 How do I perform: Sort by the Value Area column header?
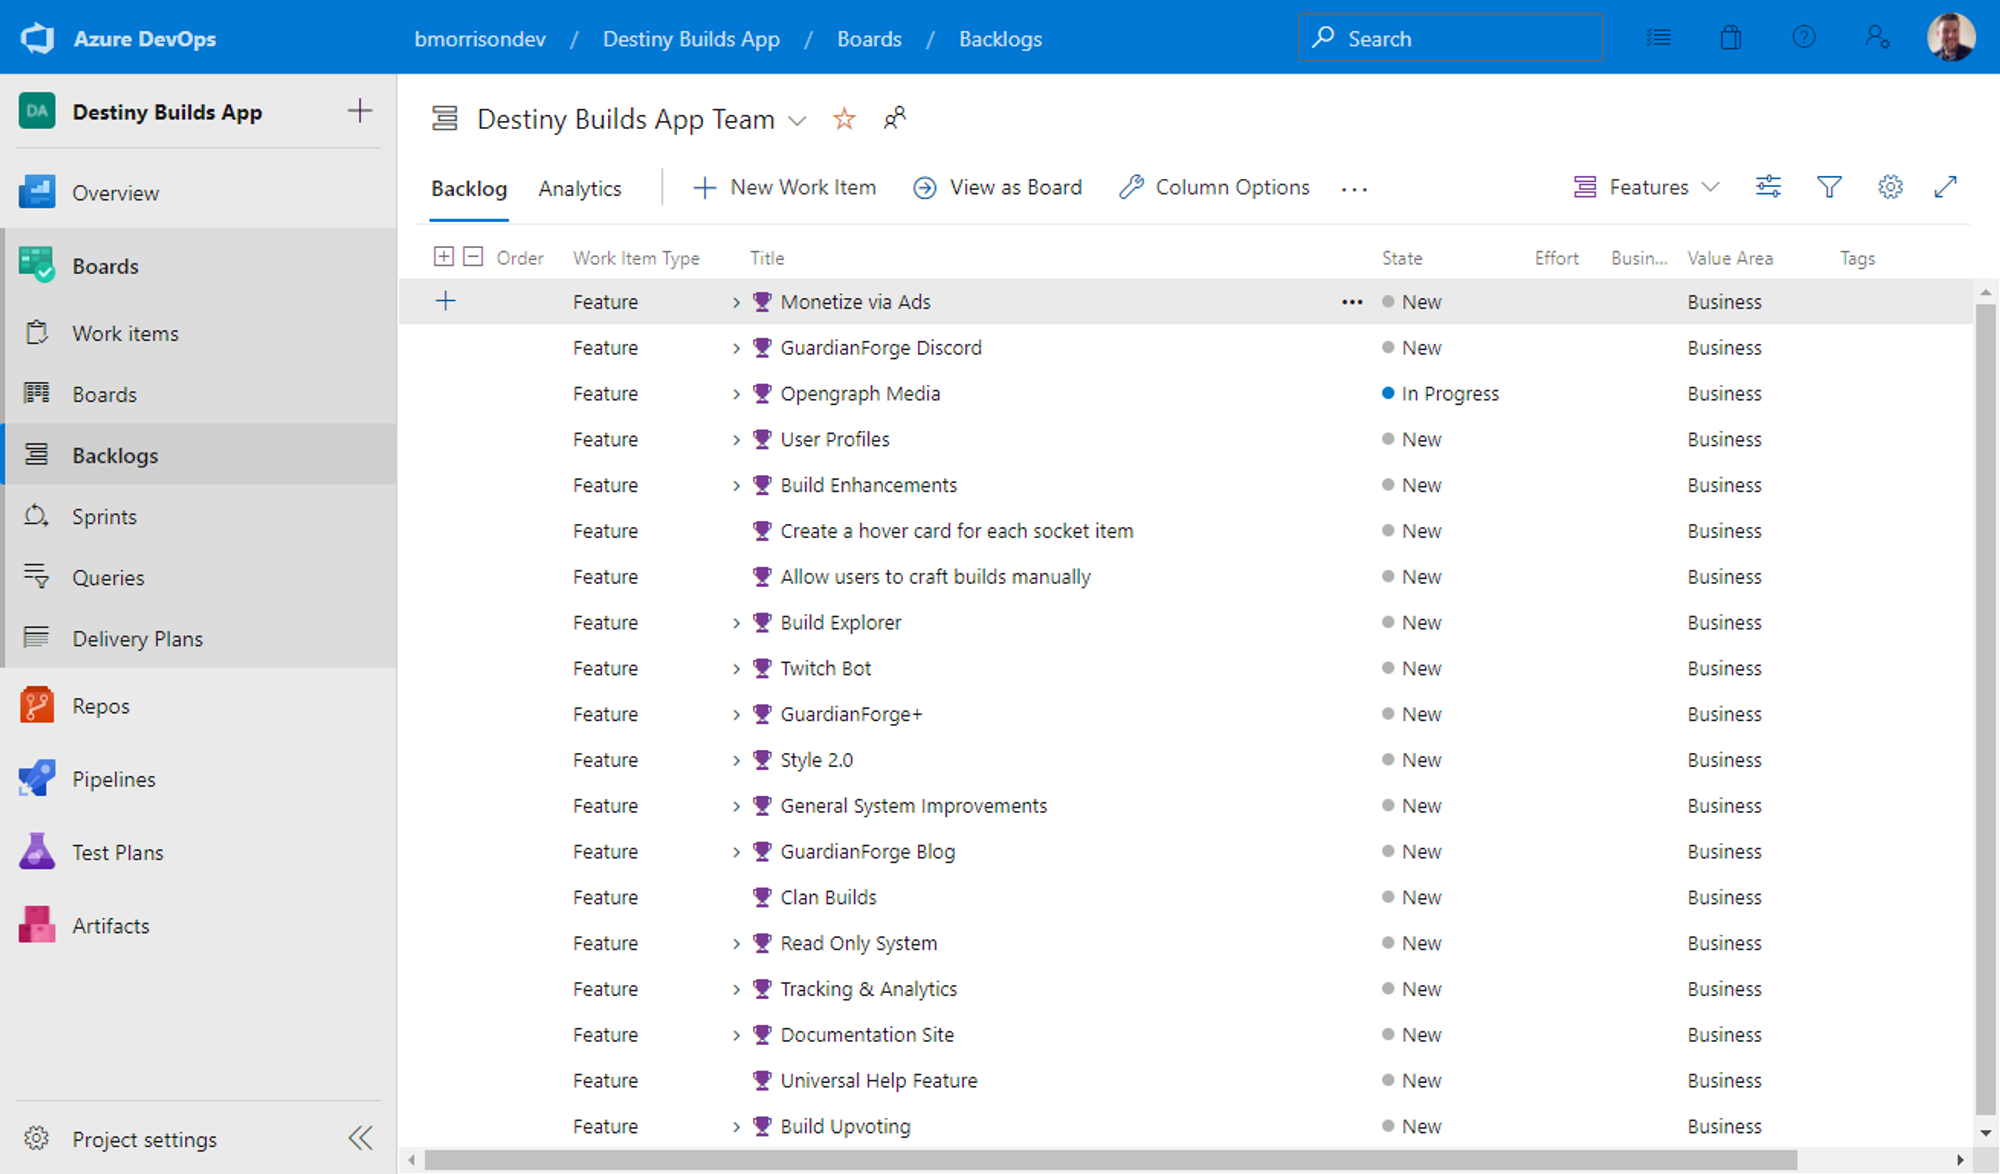coord(1730,258)
